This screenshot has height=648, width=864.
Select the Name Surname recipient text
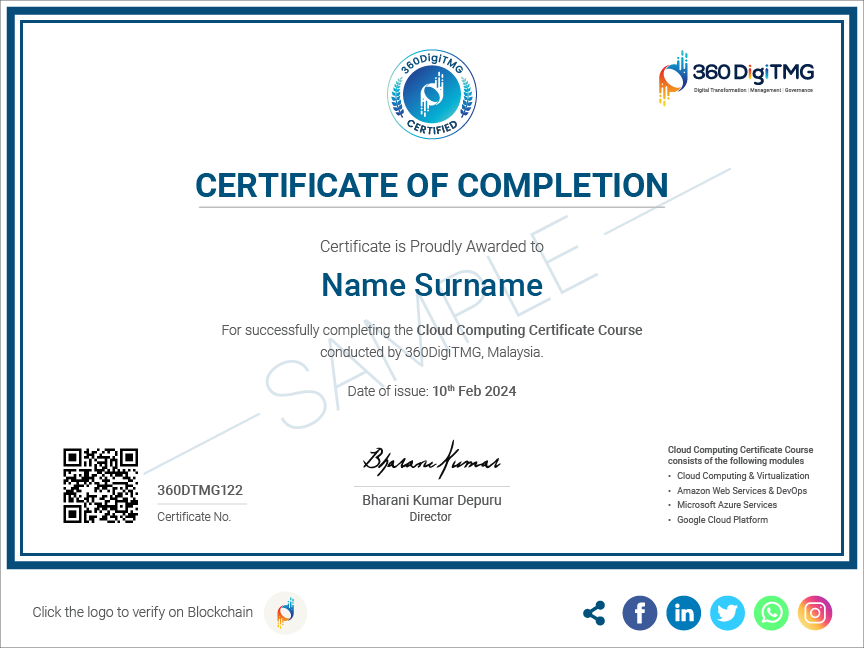pyautogui.click(x=431, y=285)
